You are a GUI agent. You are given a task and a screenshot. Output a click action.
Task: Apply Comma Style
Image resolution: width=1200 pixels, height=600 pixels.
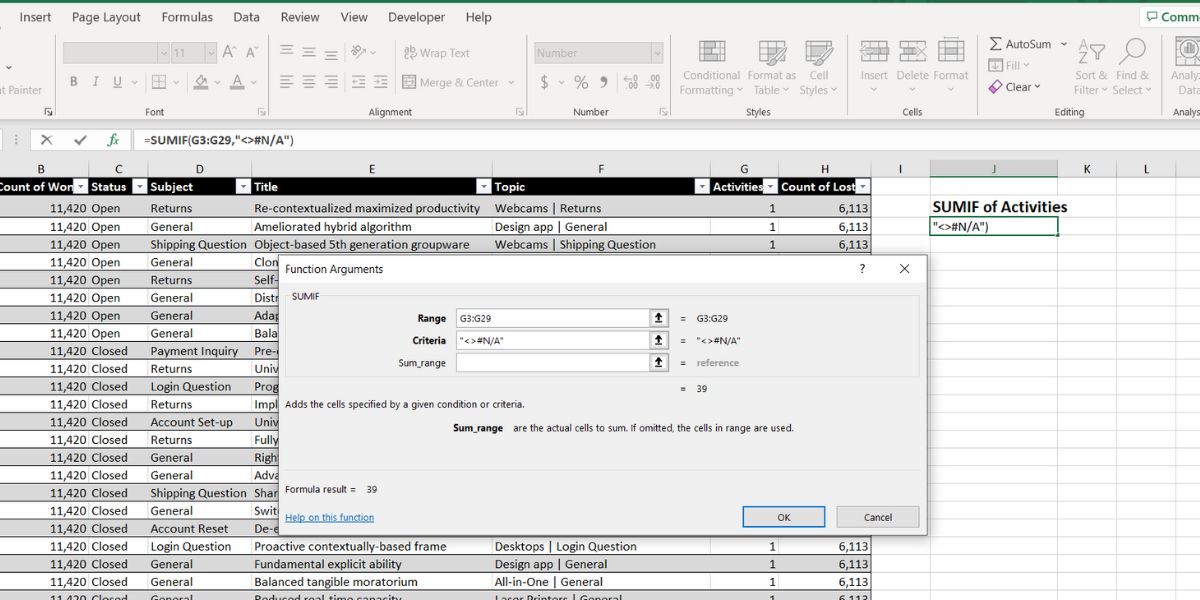click(x=604, y=82)
